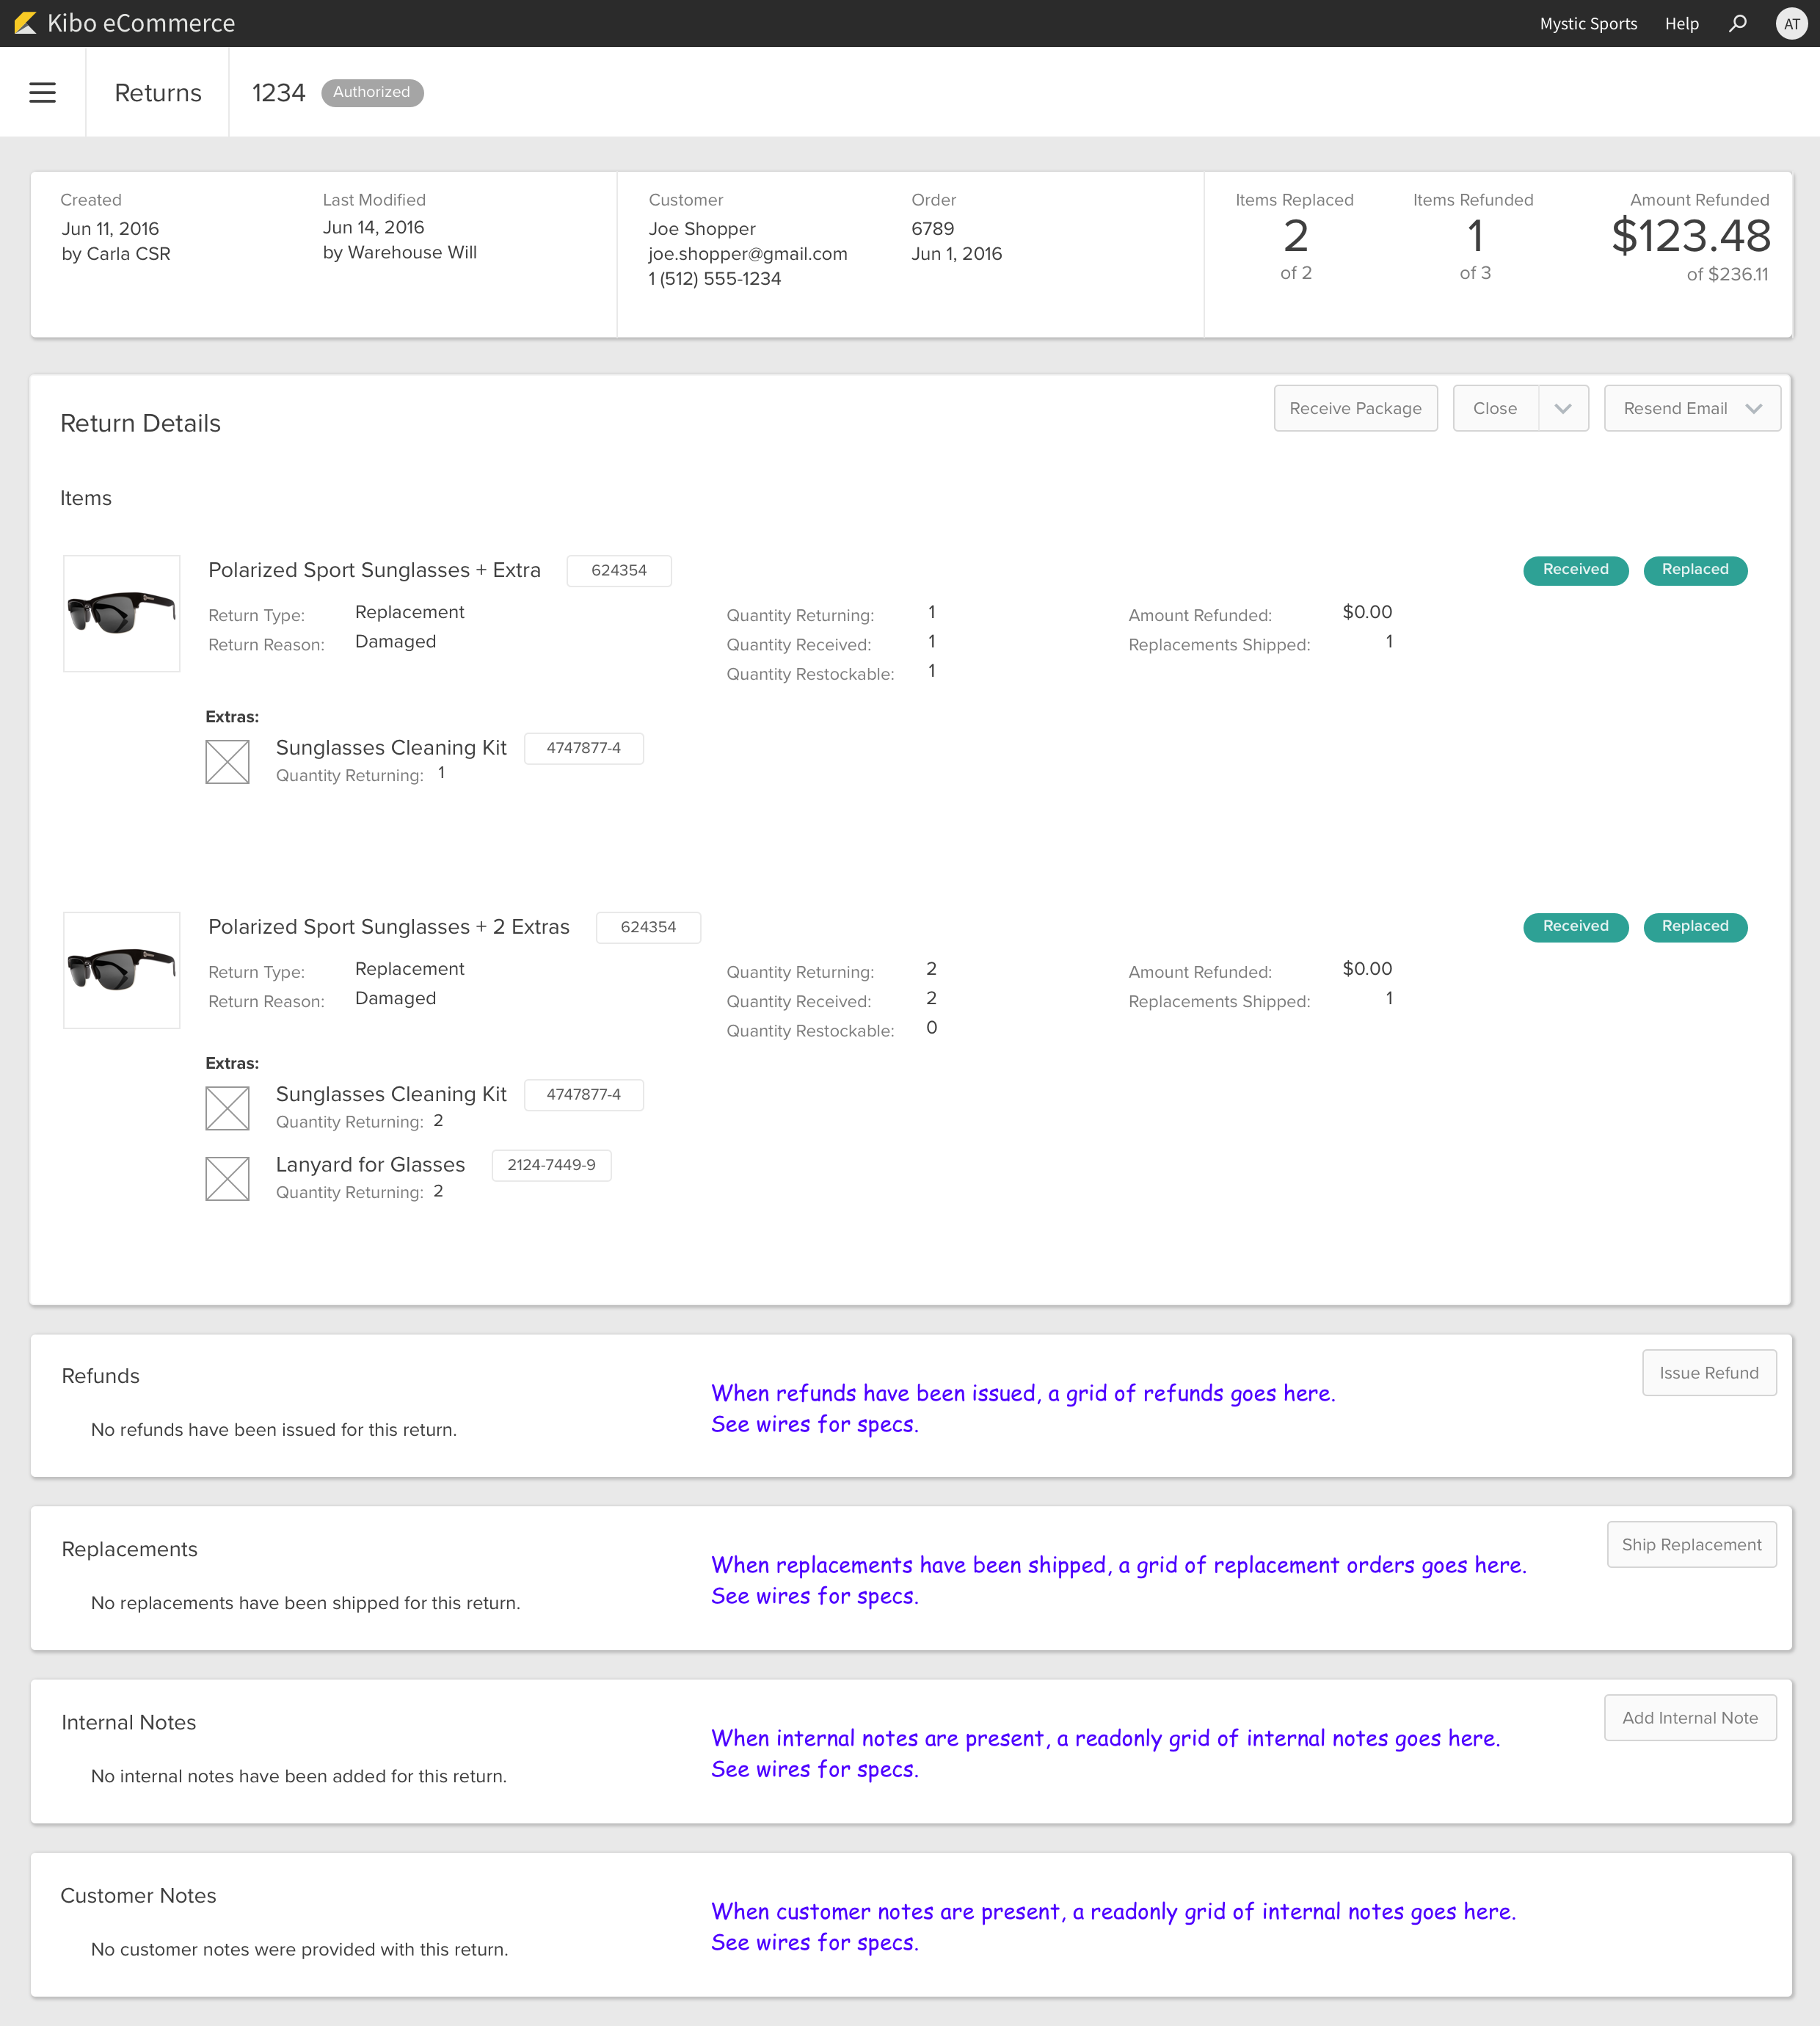Click Lanyard for Glasses placeholder image
Viewport: 1820px width, 2026px height.
[x=227, y=1179]
